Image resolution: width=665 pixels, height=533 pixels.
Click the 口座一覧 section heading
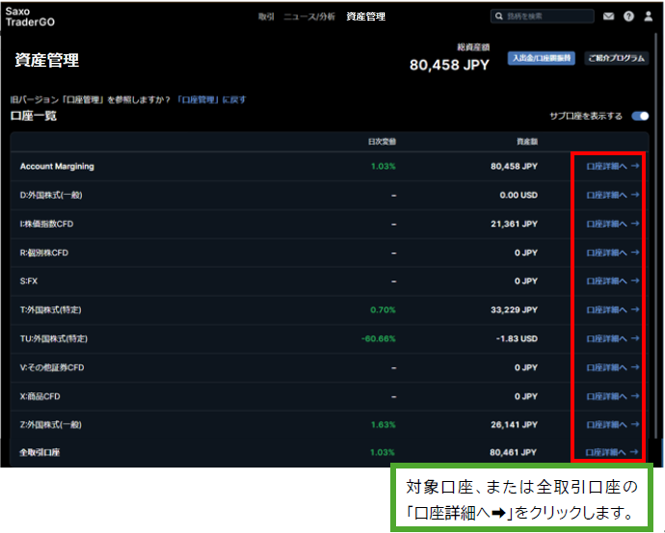34,116
